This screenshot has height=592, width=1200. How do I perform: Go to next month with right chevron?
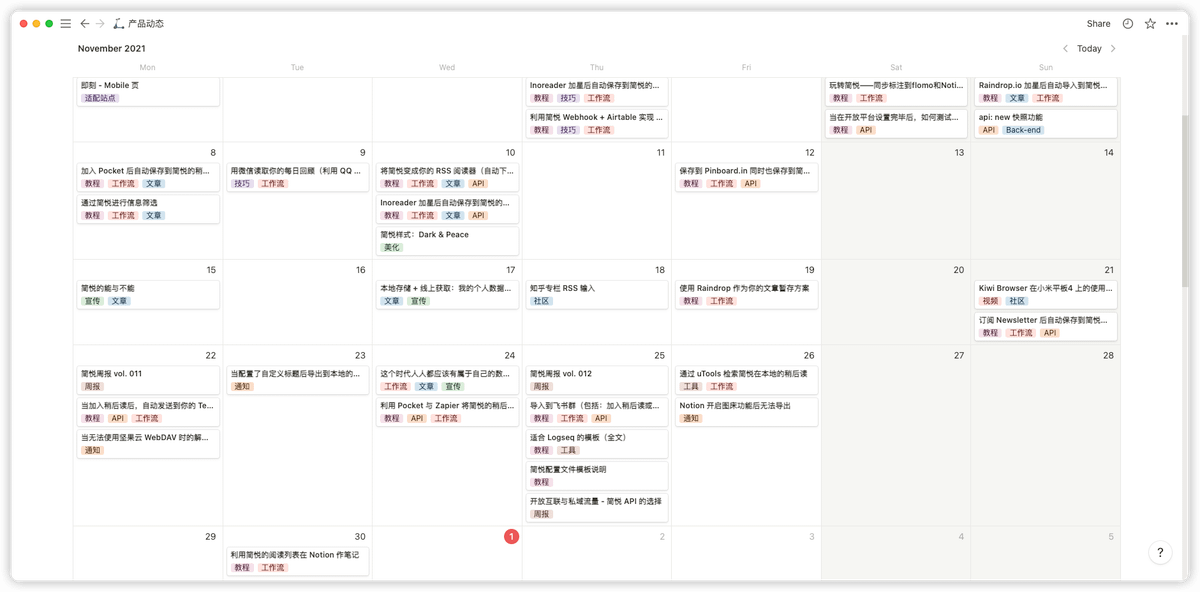1113,48
